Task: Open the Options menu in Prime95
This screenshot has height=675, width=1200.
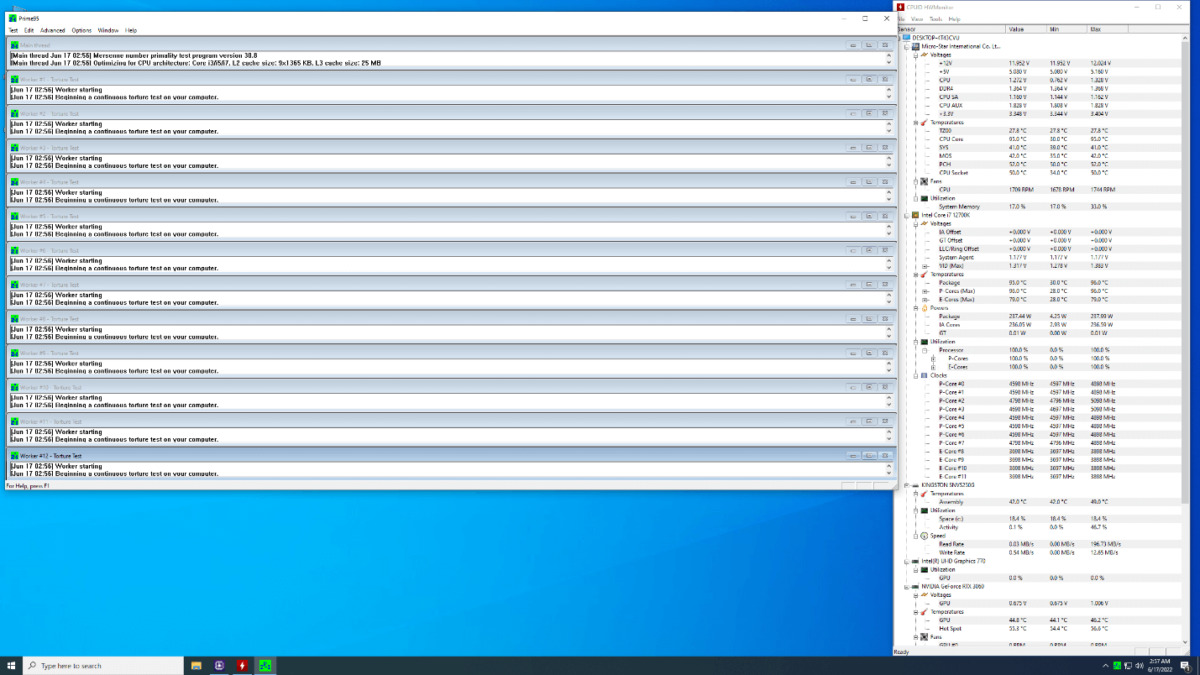Action: coord(81,31)
